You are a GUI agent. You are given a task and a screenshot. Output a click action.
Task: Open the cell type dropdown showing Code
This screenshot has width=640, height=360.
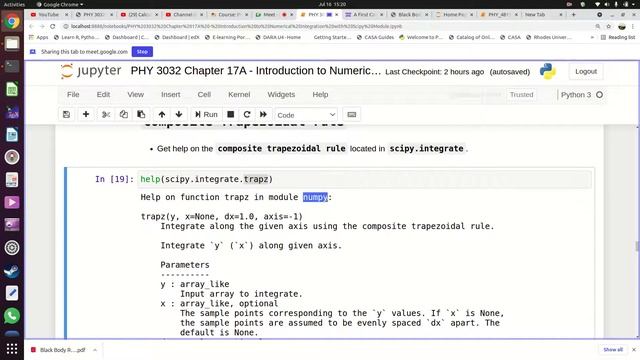pyautogui.click(x=307, y=115)
